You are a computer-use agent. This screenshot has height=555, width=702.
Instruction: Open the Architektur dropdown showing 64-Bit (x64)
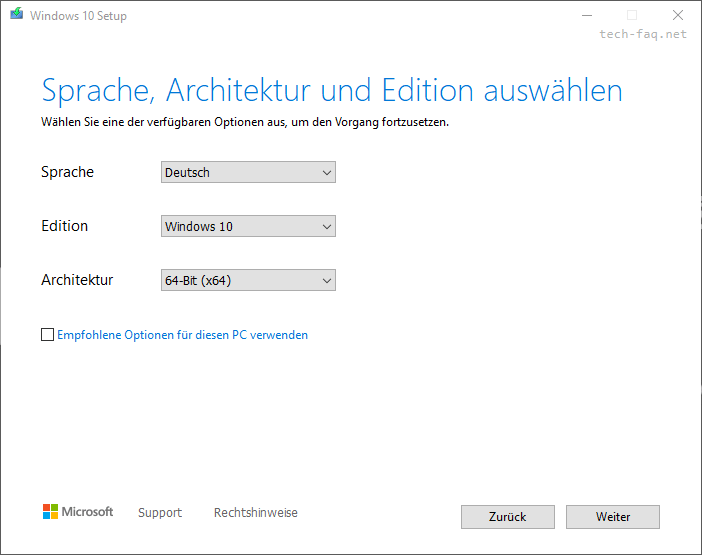(248, 281)
